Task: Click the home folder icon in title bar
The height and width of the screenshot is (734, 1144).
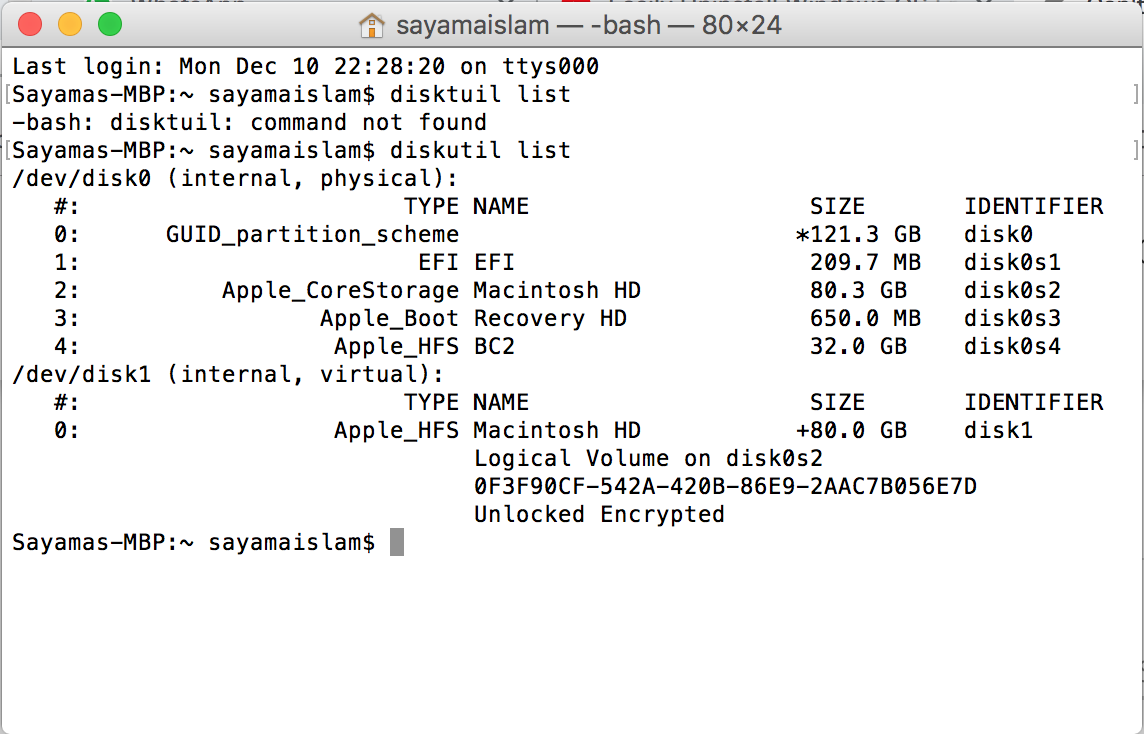Action: 371,24
